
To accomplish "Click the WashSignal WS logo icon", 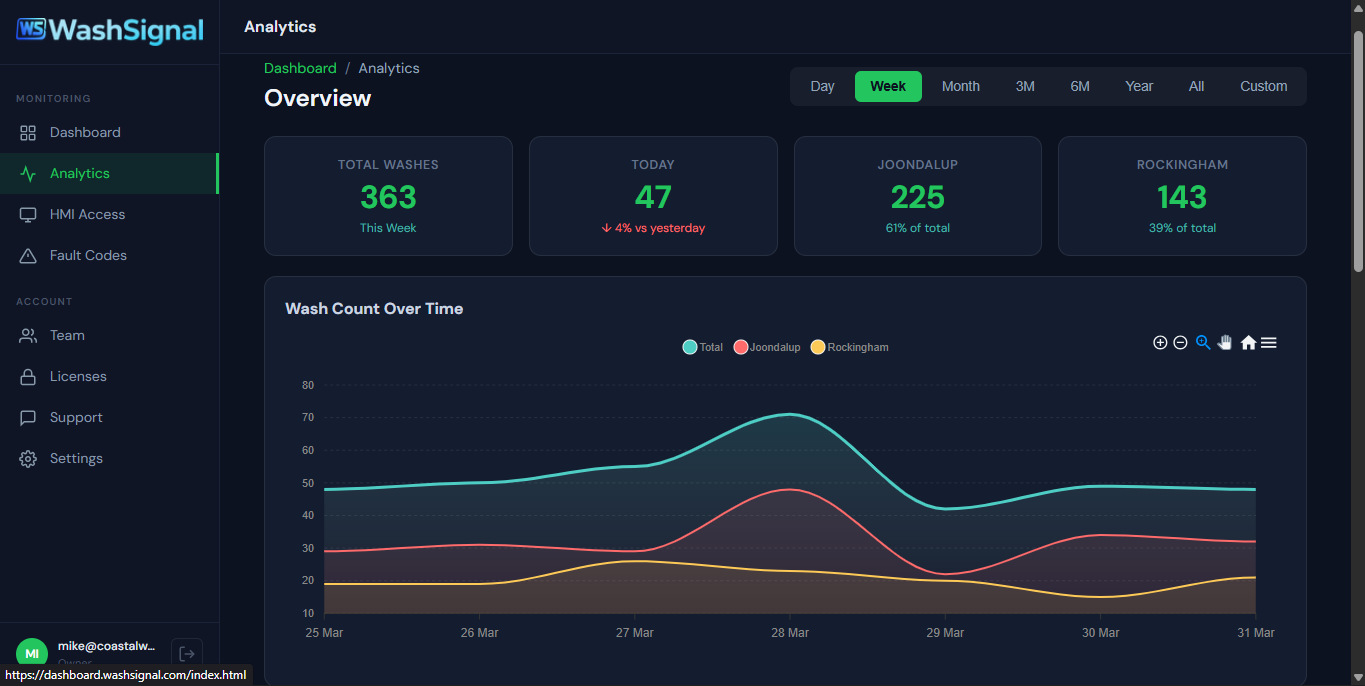I will (x=31, y=30).
